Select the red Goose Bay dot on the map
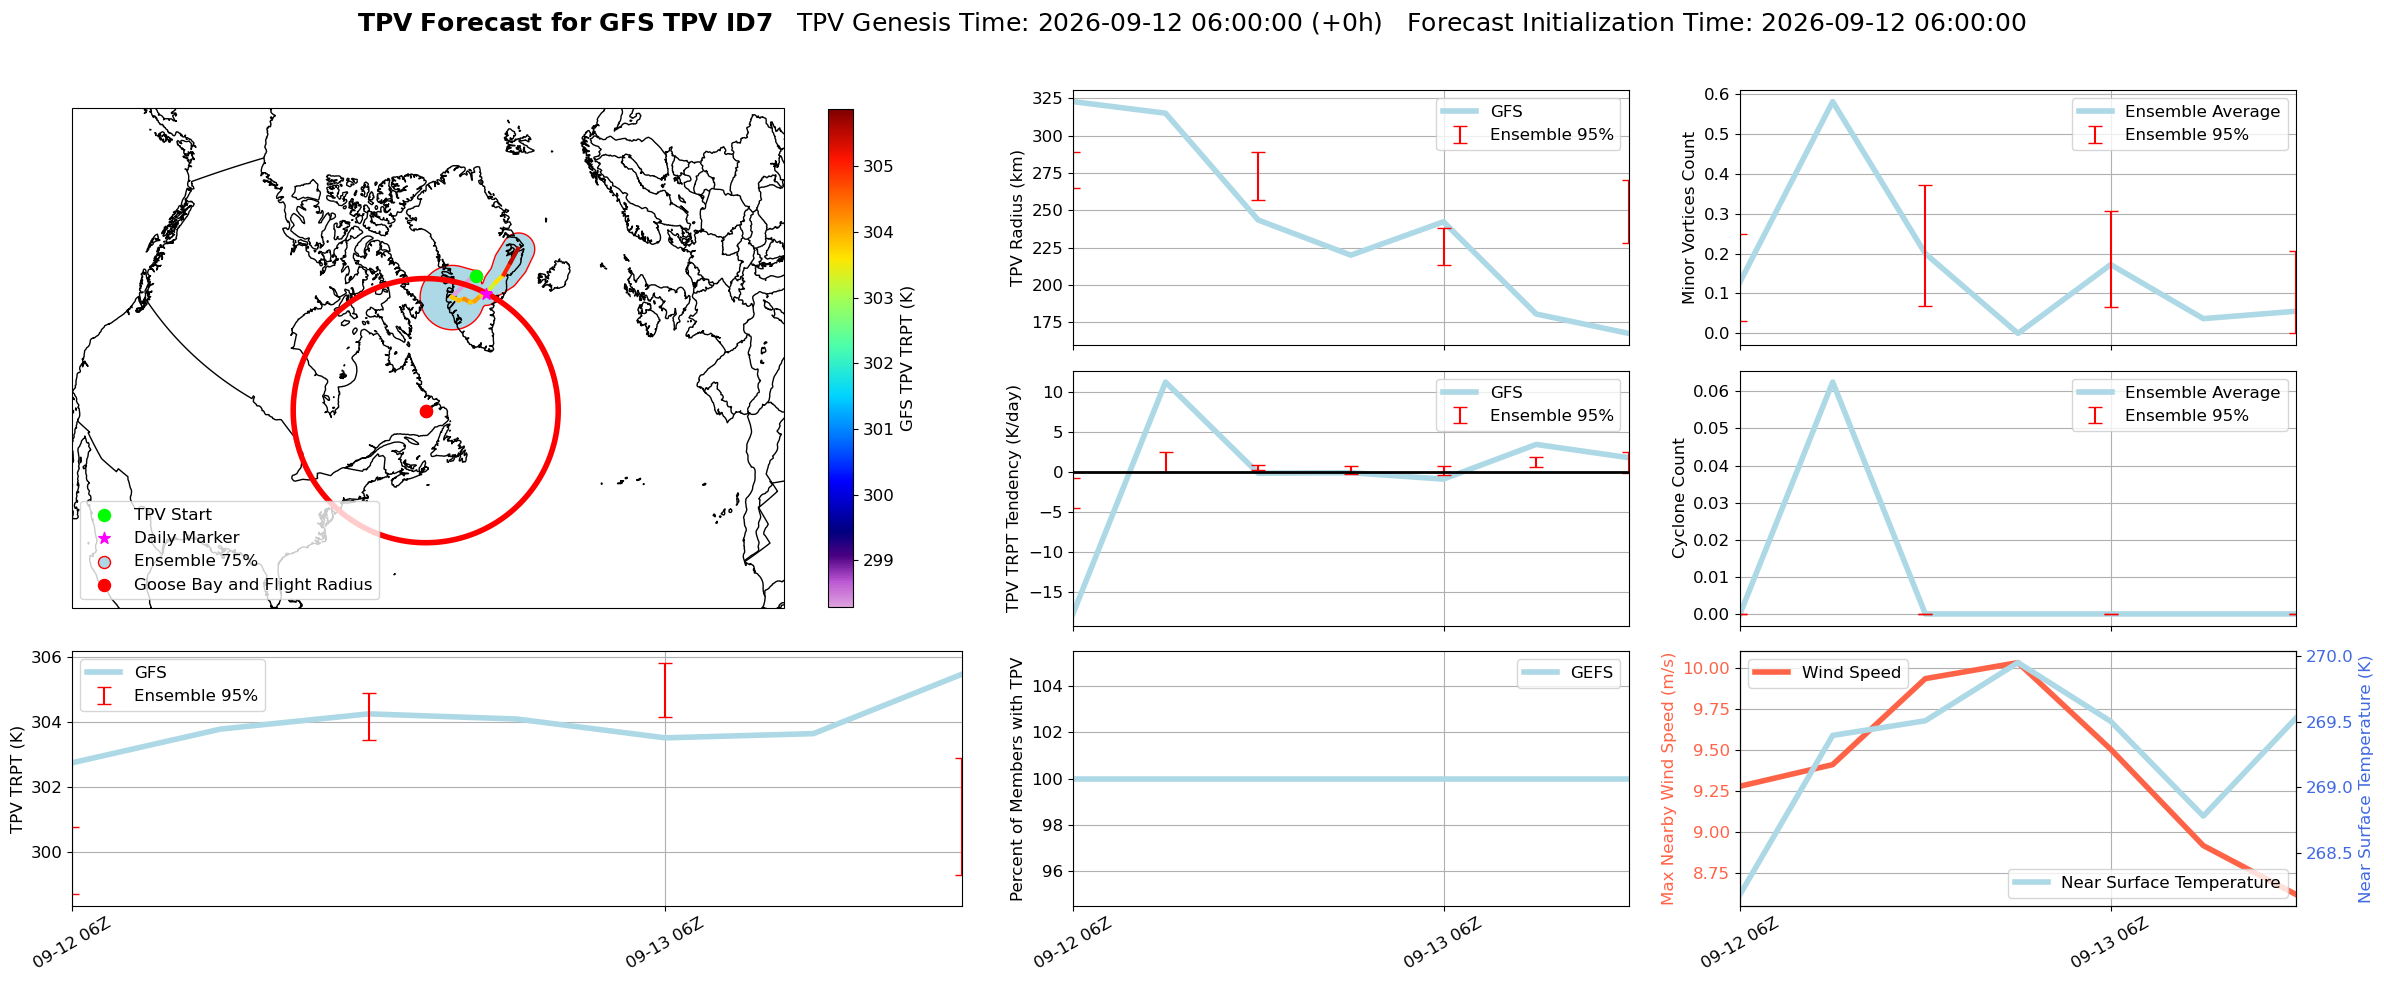Image resolution: width=2384 pixels, height=982 pixels. coord(426,411)
